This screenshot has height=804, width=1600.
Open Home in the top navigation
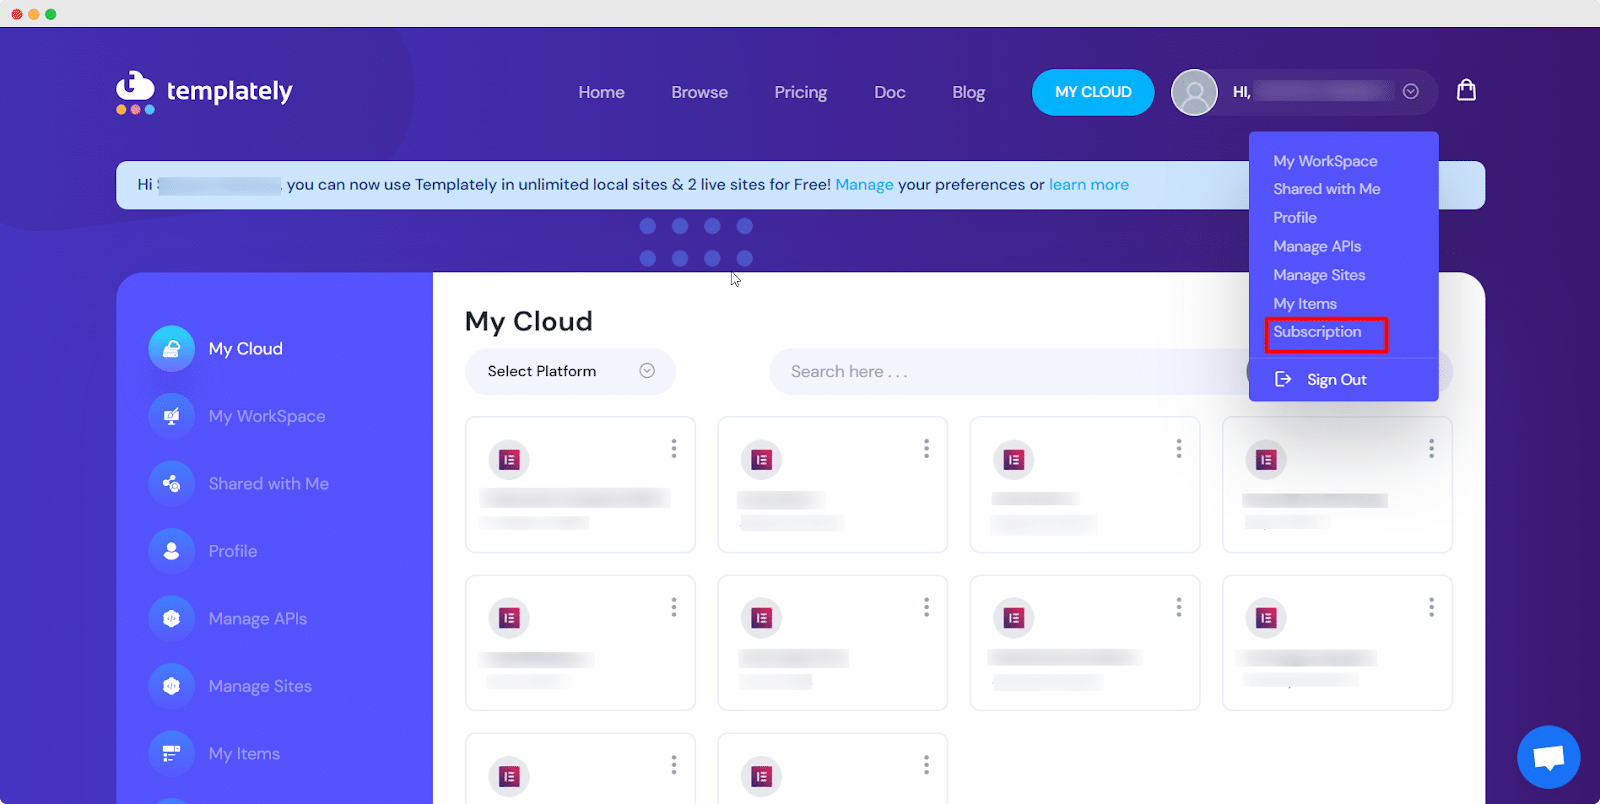(x=601, y=92)
